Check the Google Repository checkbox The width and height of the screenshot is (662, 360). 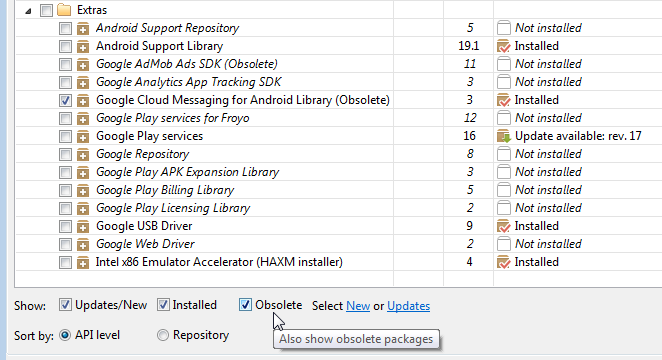[x=65, y=154]
